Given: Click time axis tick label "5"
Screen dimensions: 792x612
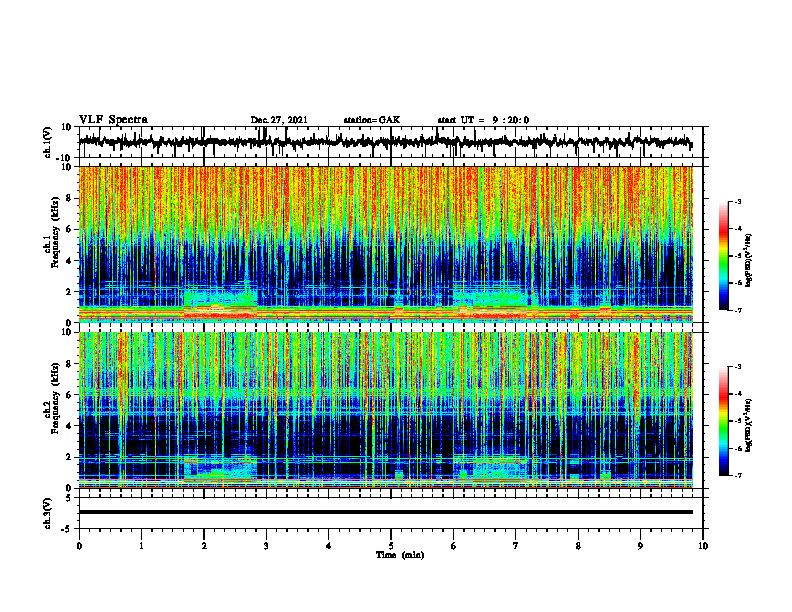Looking at the screenshot, I should [x=391, y=546].
